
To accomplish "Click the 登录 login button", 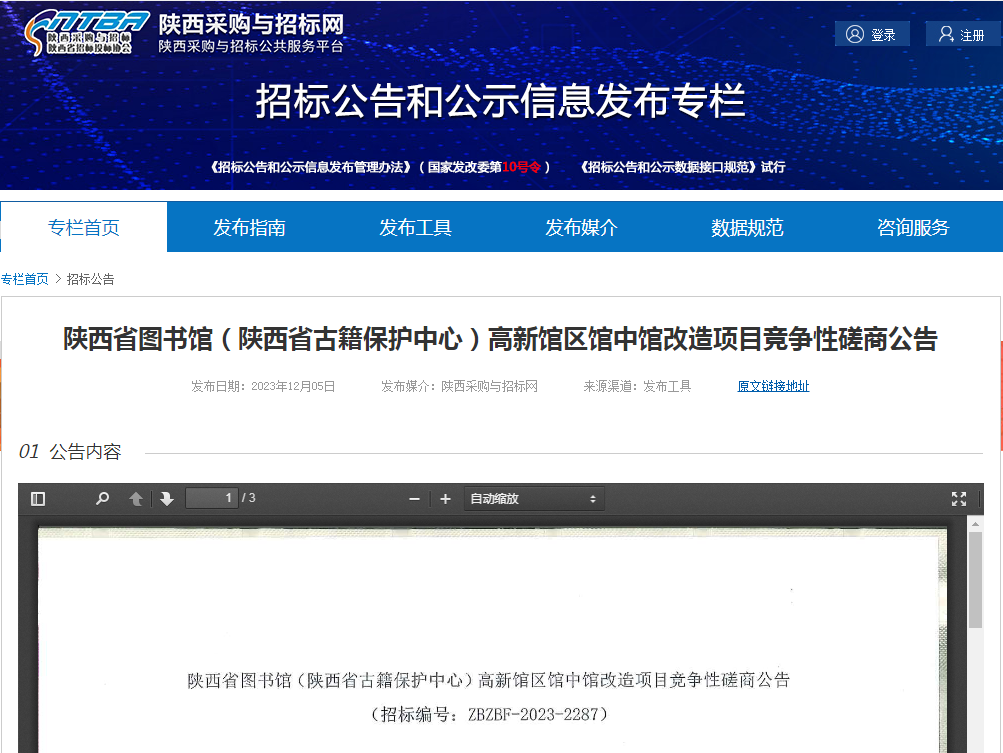I will coord(872,34).
